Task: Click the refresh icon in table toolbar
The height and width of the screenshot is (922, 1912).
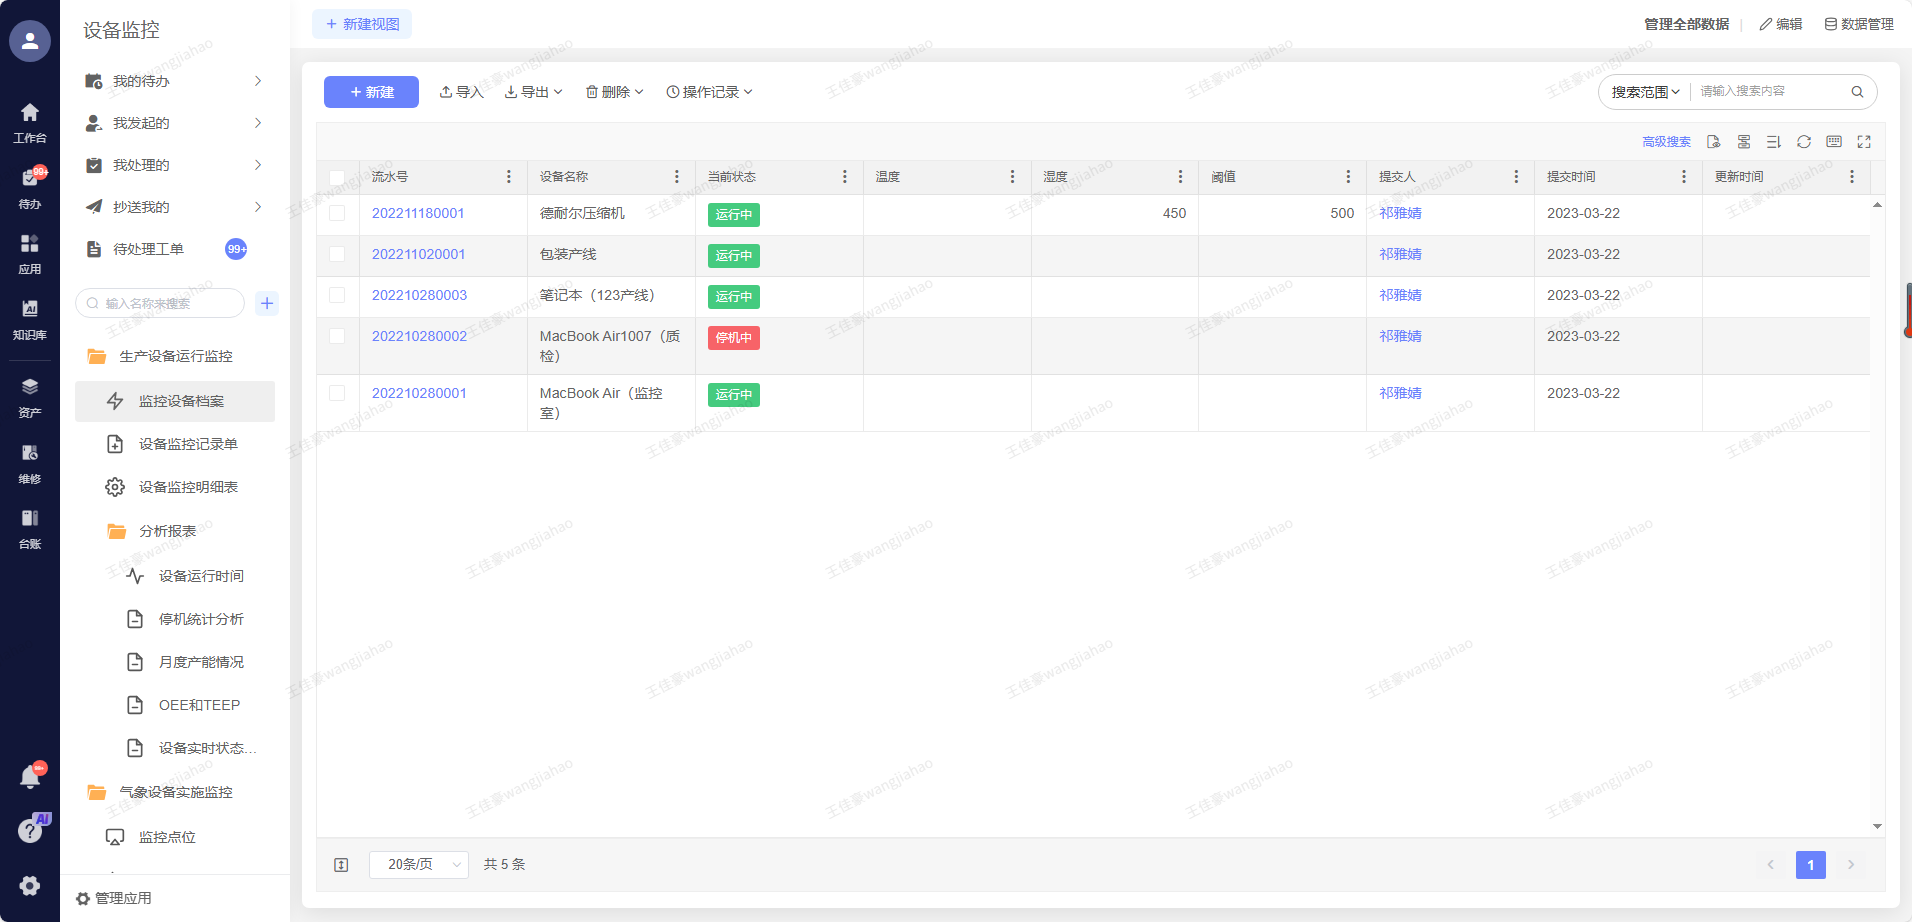Action: (x=1803, y=142)
